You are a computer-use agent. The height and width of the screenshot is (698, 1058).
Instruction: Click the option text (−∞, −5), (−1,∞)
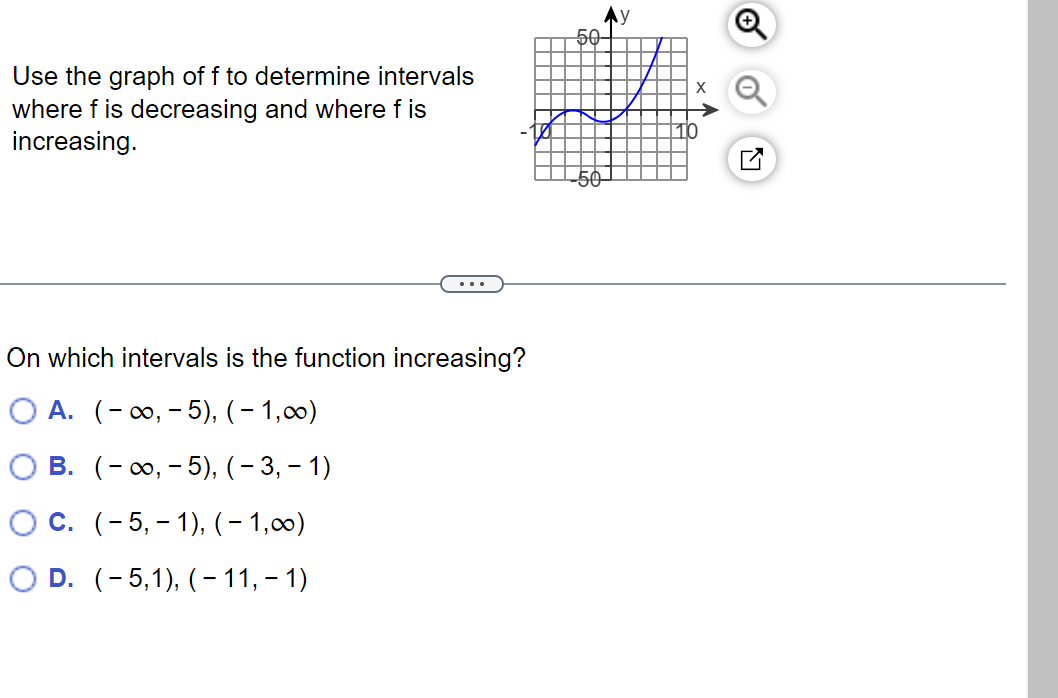coord(205,411)
